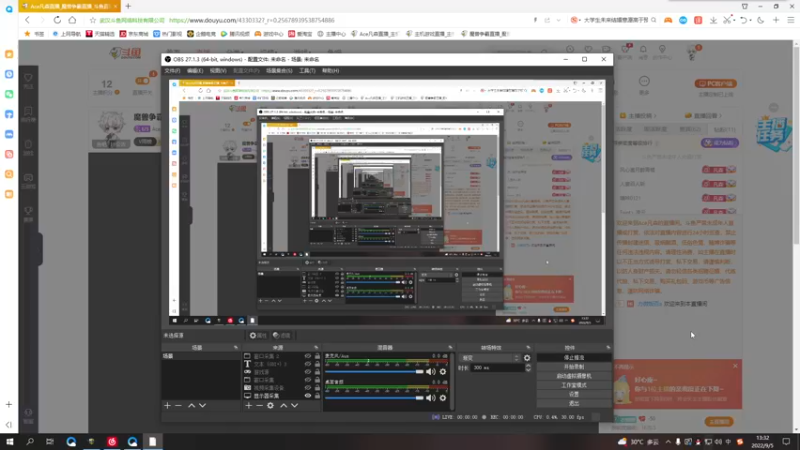The width and height of the screenshot is (800, 450).
Task: Open microphone/Aux audio settings gear
Action: click(x=443, y=371)
